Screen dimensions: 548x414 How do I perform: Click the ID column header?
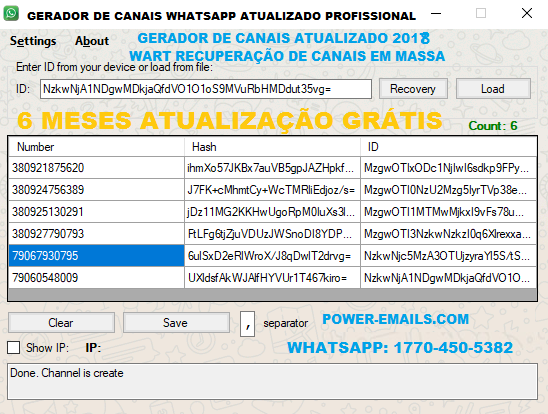(449, 147)
